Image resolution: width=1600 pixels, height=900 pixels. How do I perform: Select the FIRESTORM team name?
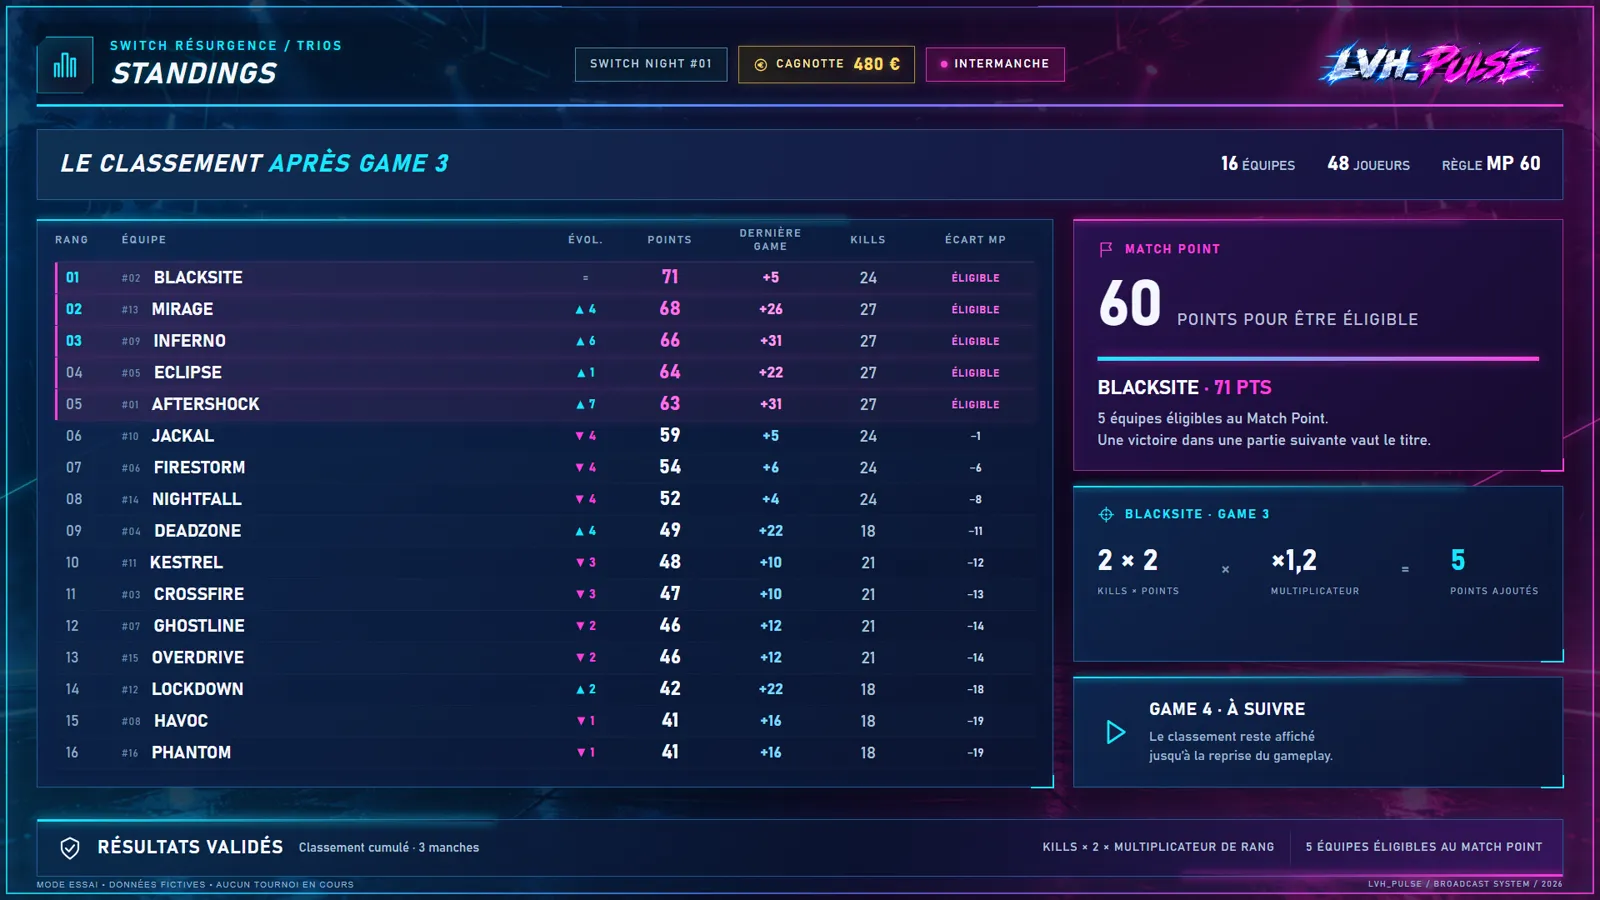click(x=199, y=468)
